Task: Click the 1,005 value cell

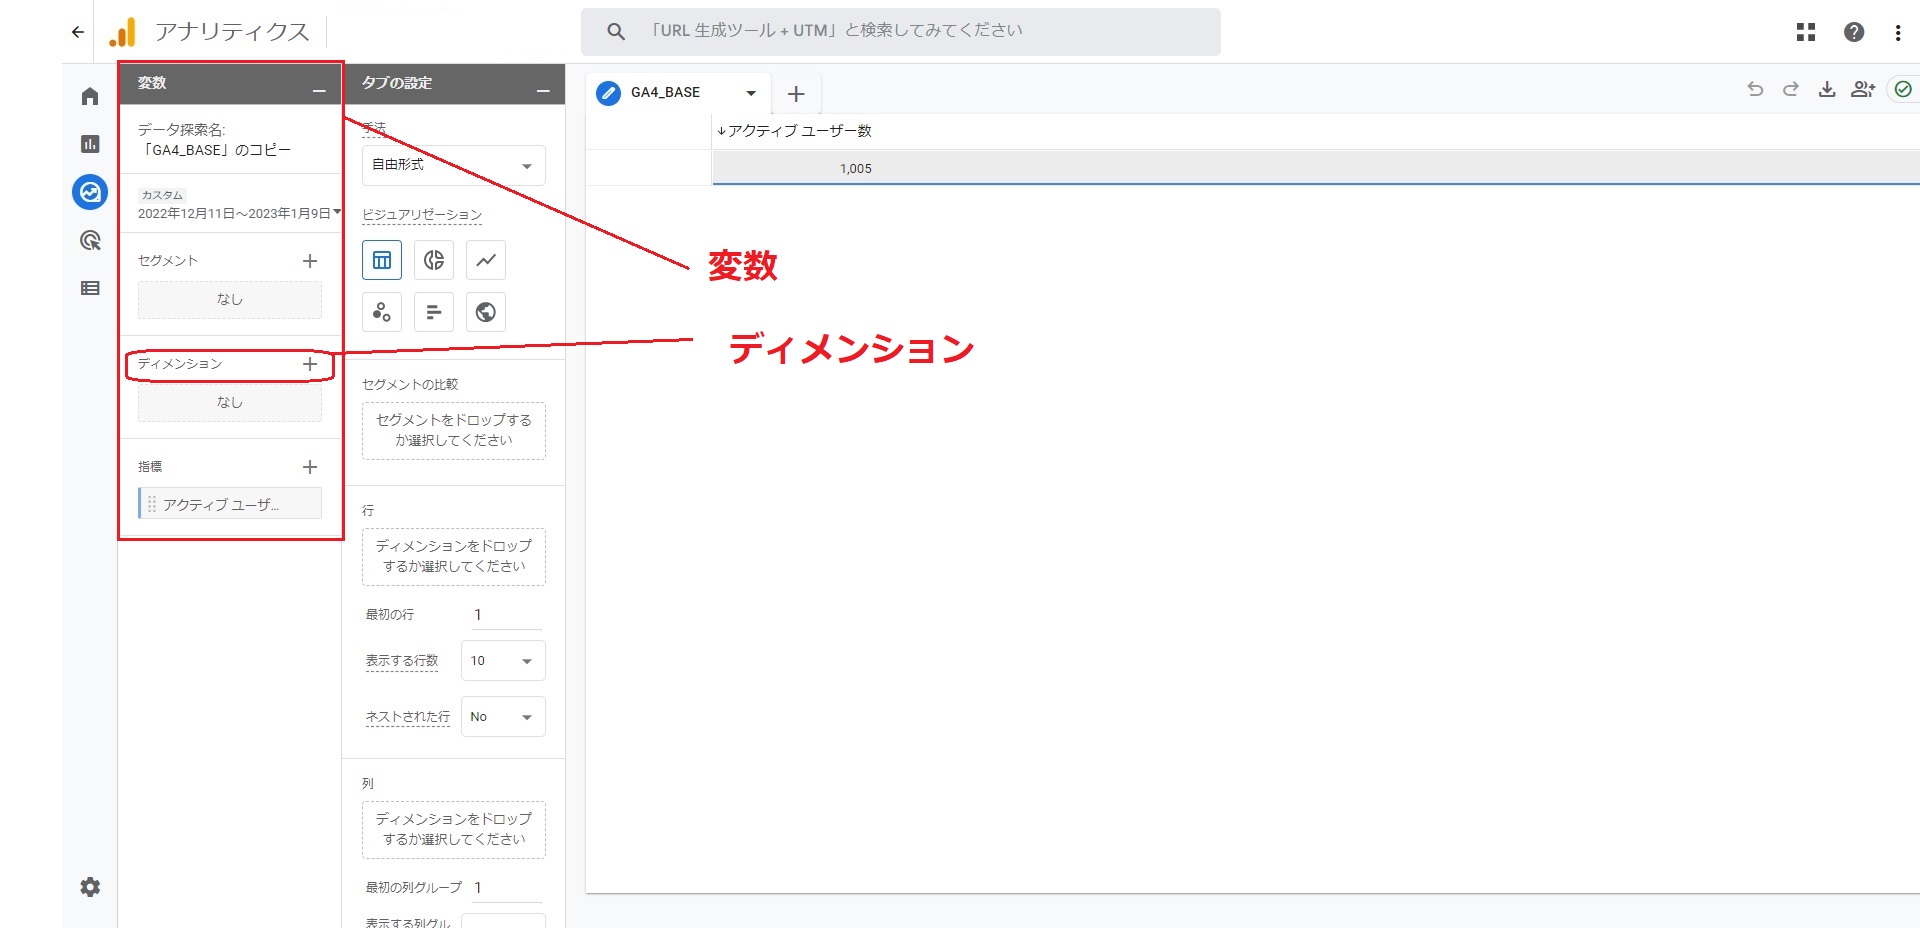Action: 856,169
